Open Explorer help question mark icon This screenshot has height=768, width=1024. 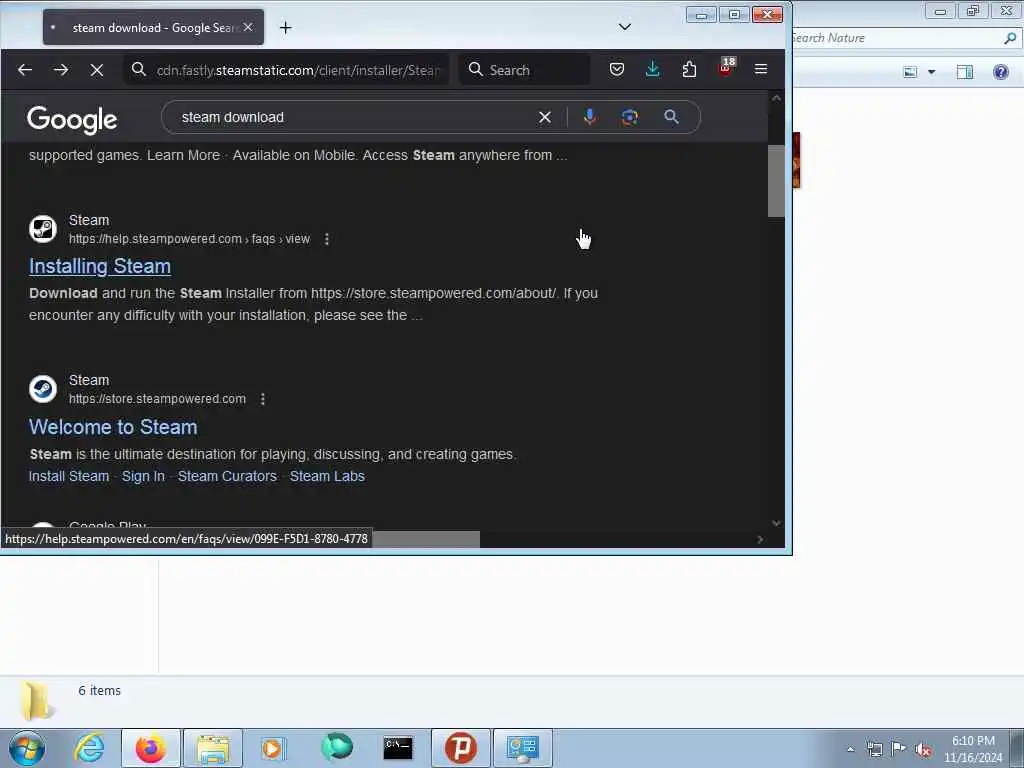(x=1000, y=72)
